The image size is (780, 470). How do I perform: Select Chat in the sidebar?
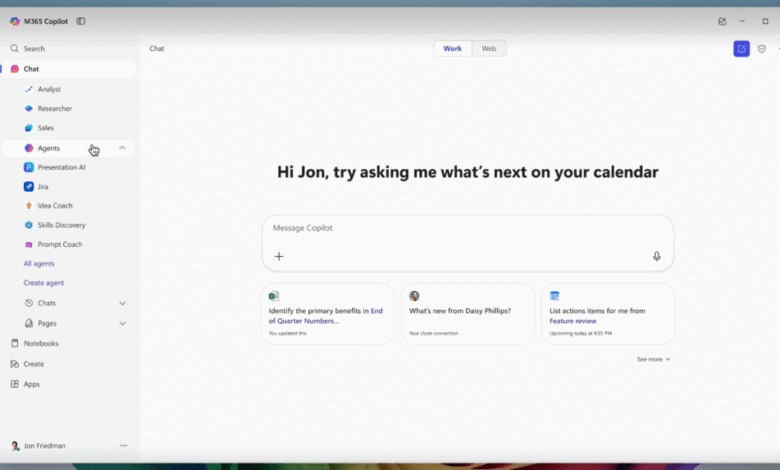(70, 69)
